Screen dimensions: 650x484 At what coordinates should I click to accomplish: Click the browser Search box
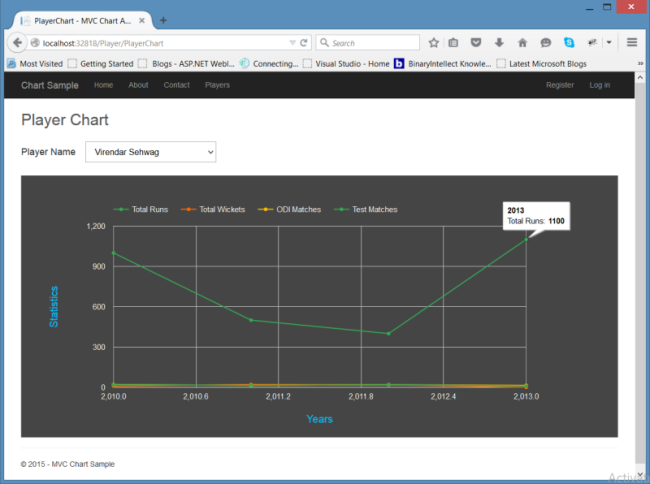[x=368, y=43]
